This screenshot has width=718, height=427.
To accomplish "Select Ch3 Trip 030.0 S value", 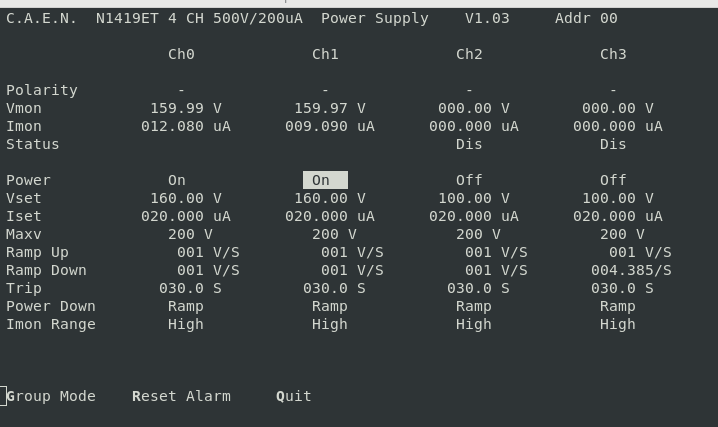I will coord(622,288).
